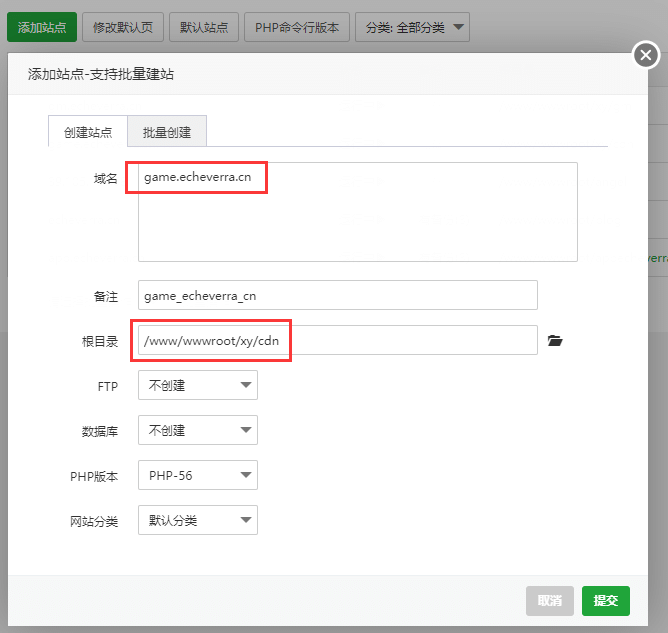Choose PHP版本 from PHP-56 dropdown
Screen dimensions: 668x633
tap(198, 475)
